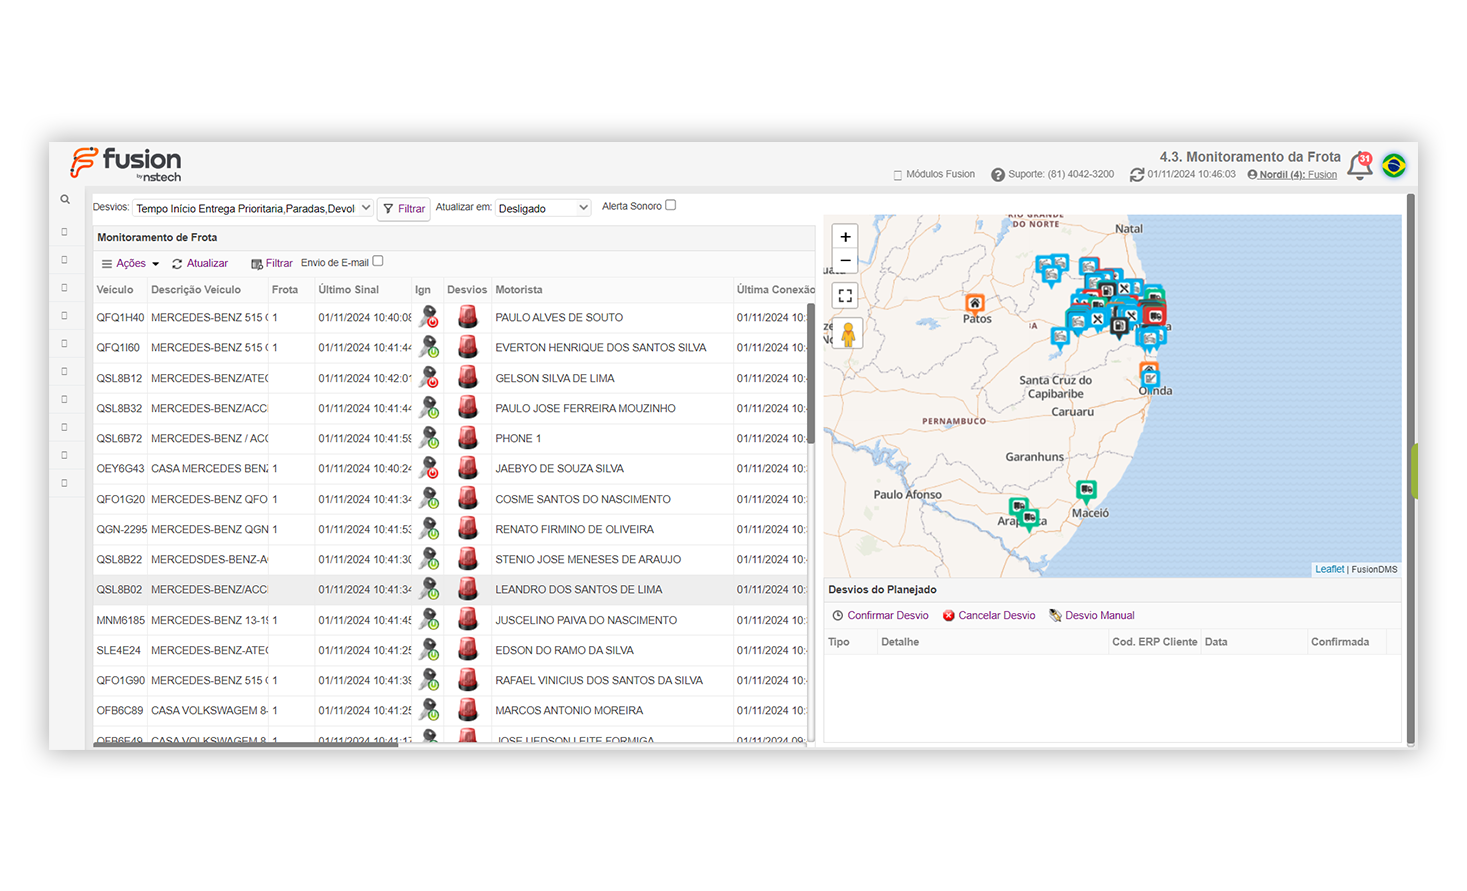Click the siren alert icon for QSL8B12

(x=467, y=378)
